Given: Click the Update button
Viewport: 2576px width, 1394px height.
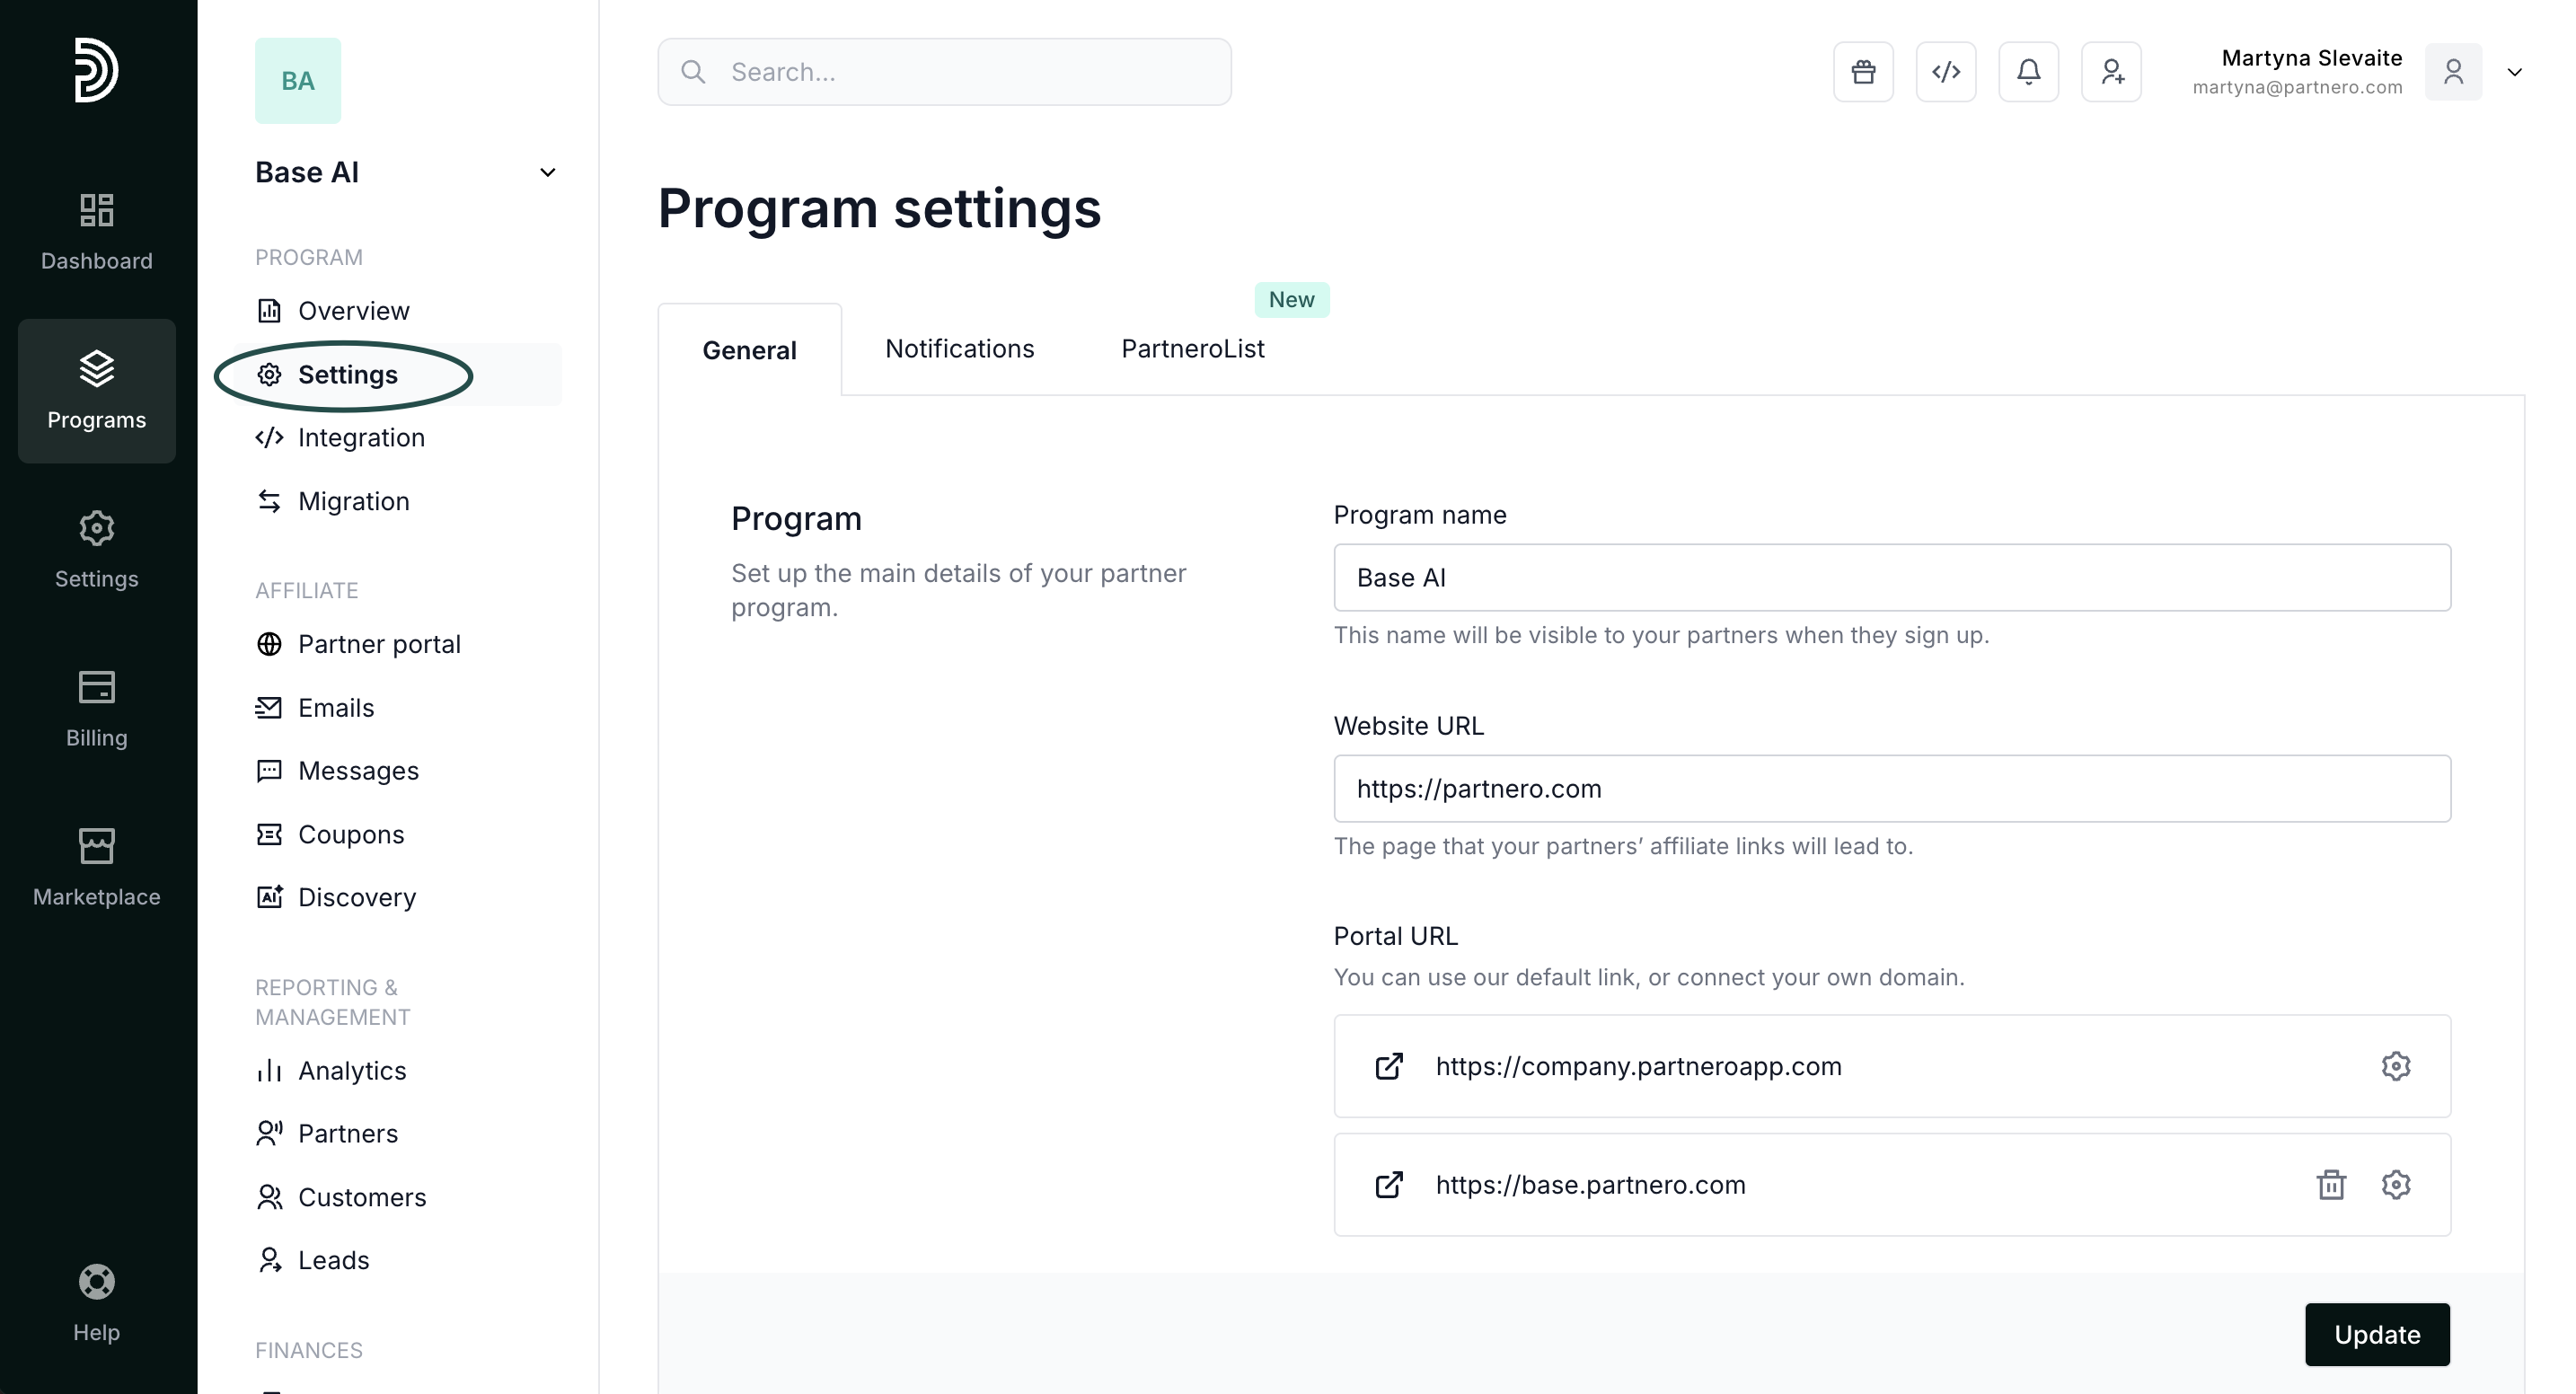Looking at the screenshot, I should [x=2376, y=1334].
